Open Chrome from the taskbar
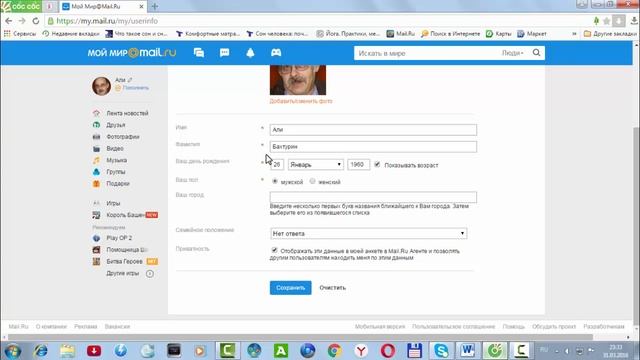This screenshot has height=360, width=640. [x=334, y=351]
